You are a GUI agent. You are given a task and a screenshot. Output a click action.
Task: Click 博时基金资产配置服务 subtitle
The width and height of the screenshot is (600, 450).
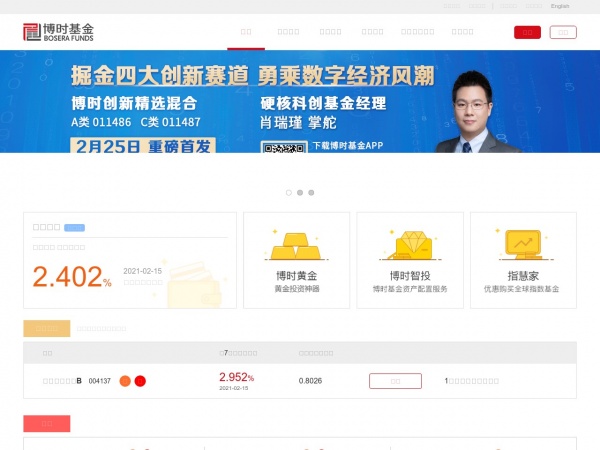(410, 289)
